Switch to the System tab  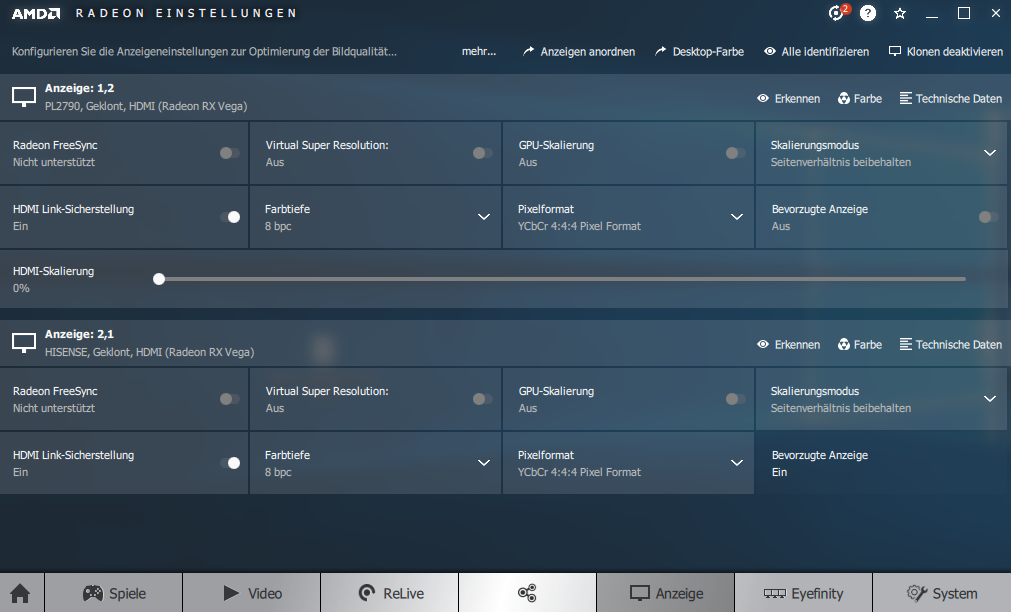pyautogui.click(x=942, y=593)
